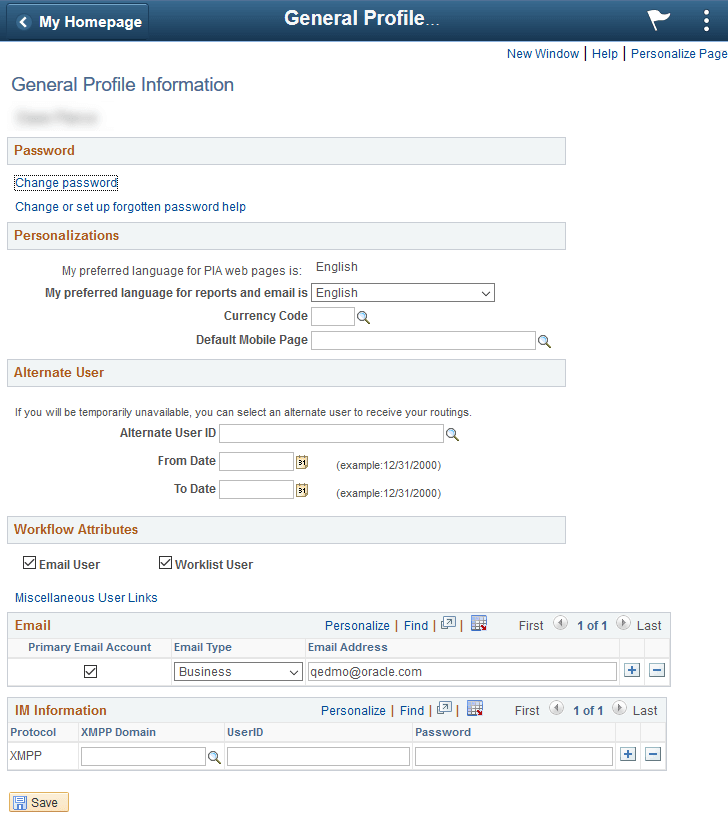Delete the XMPP IM Information row
The width and height of the screenshot is (728, 825).
tap(653, 754)
